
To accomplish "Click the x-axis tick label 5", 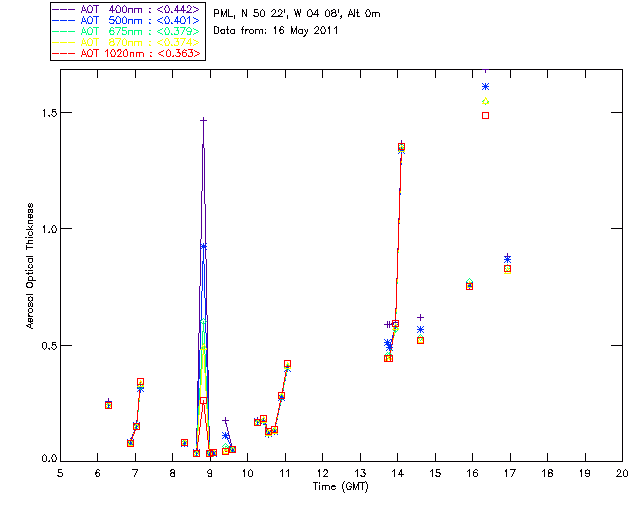I will (x=60, y=473).
